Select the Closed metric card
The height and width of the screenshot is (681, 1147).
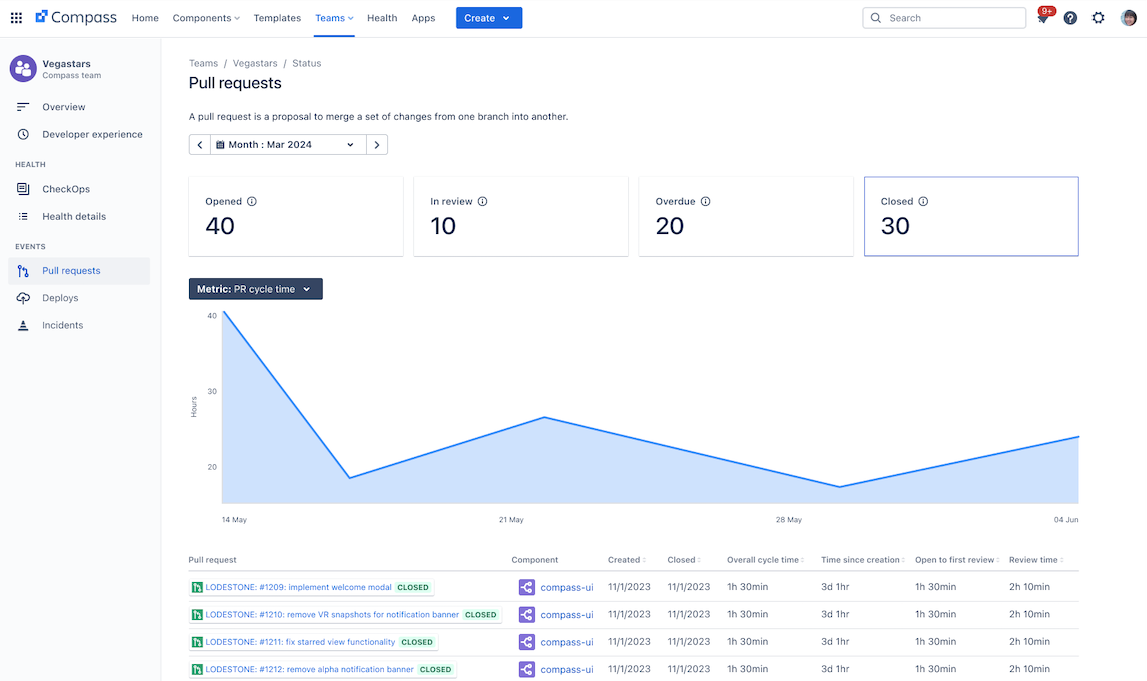[x=970, y=216]
